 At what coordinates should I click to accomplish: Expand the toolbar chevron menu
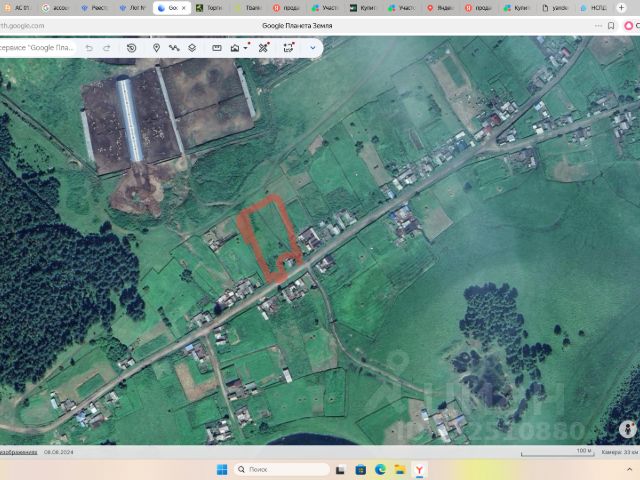(x=313, y=48)
